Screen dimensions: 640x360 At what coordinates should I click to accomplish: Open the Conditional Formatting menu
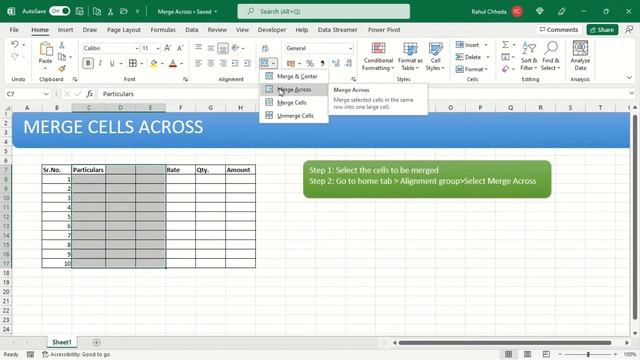coord(378,56)
